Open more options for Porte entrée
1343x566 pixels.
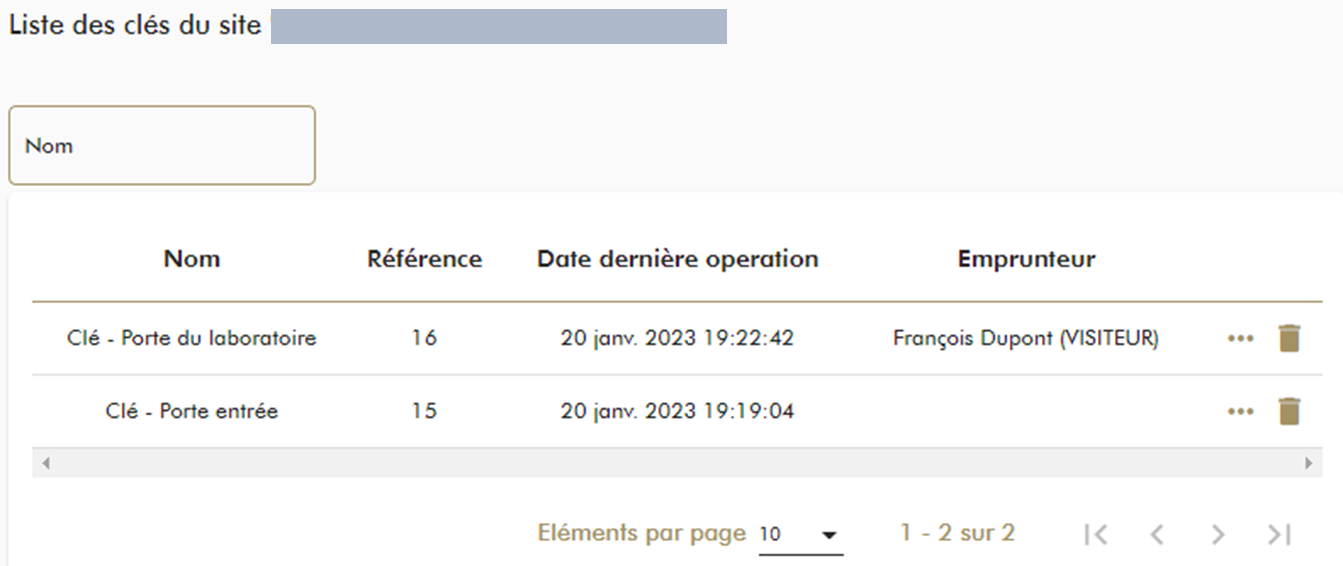click(x=1240, y=411)
